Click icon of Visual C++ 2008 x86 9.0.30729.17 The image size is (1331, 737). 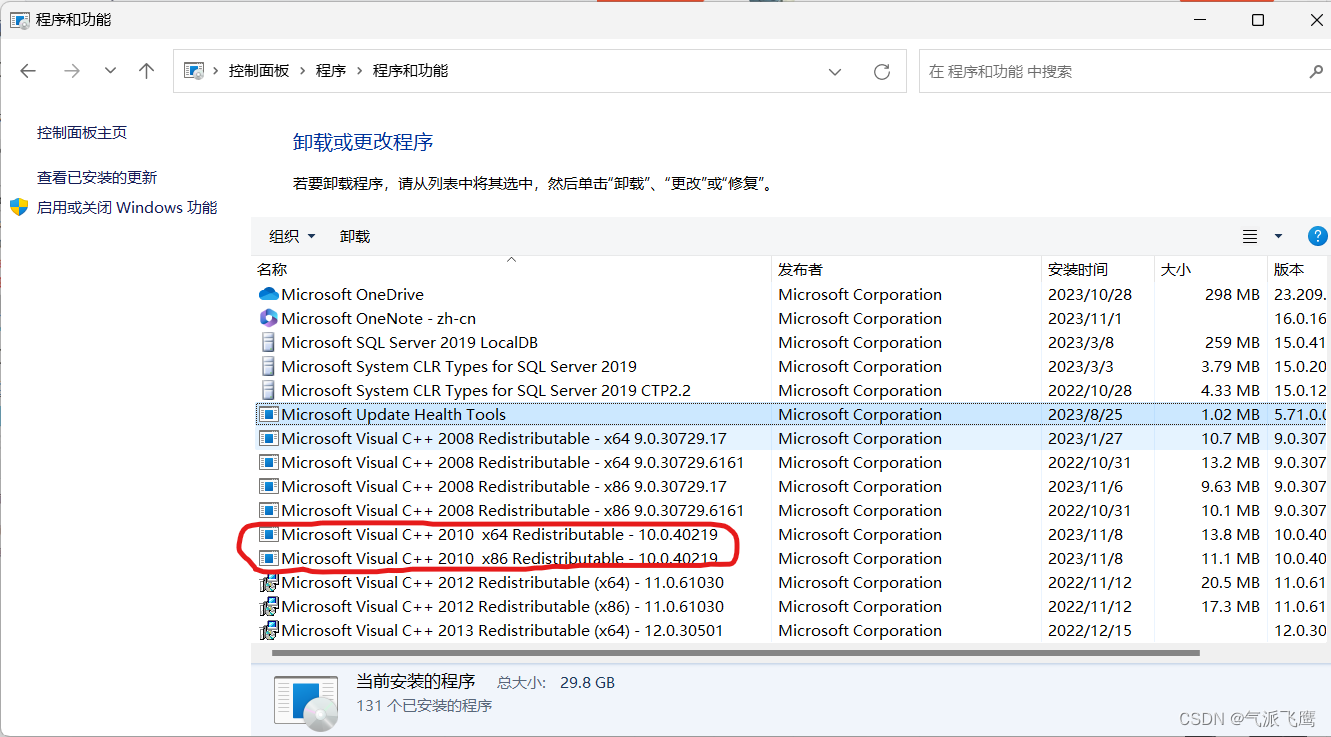click(268, 486)
